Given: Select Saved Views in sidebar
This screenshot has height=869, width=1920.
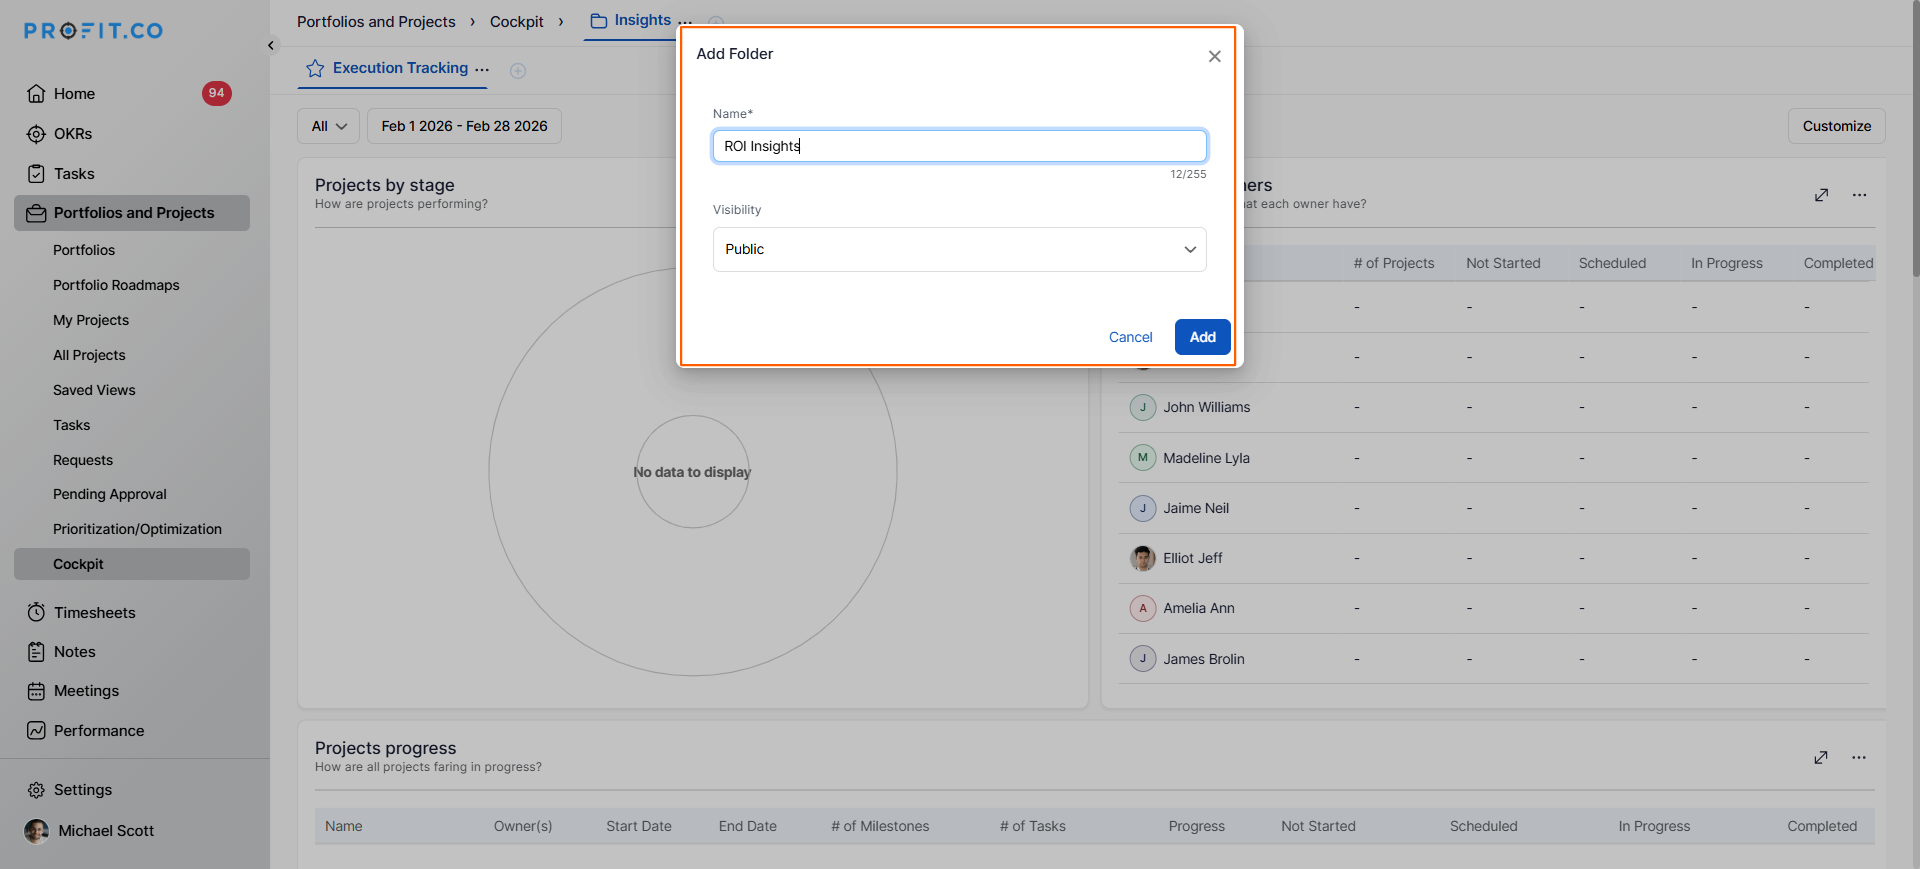Looking at the screenshot, I should pyautogui.click(x=94, y=390).
